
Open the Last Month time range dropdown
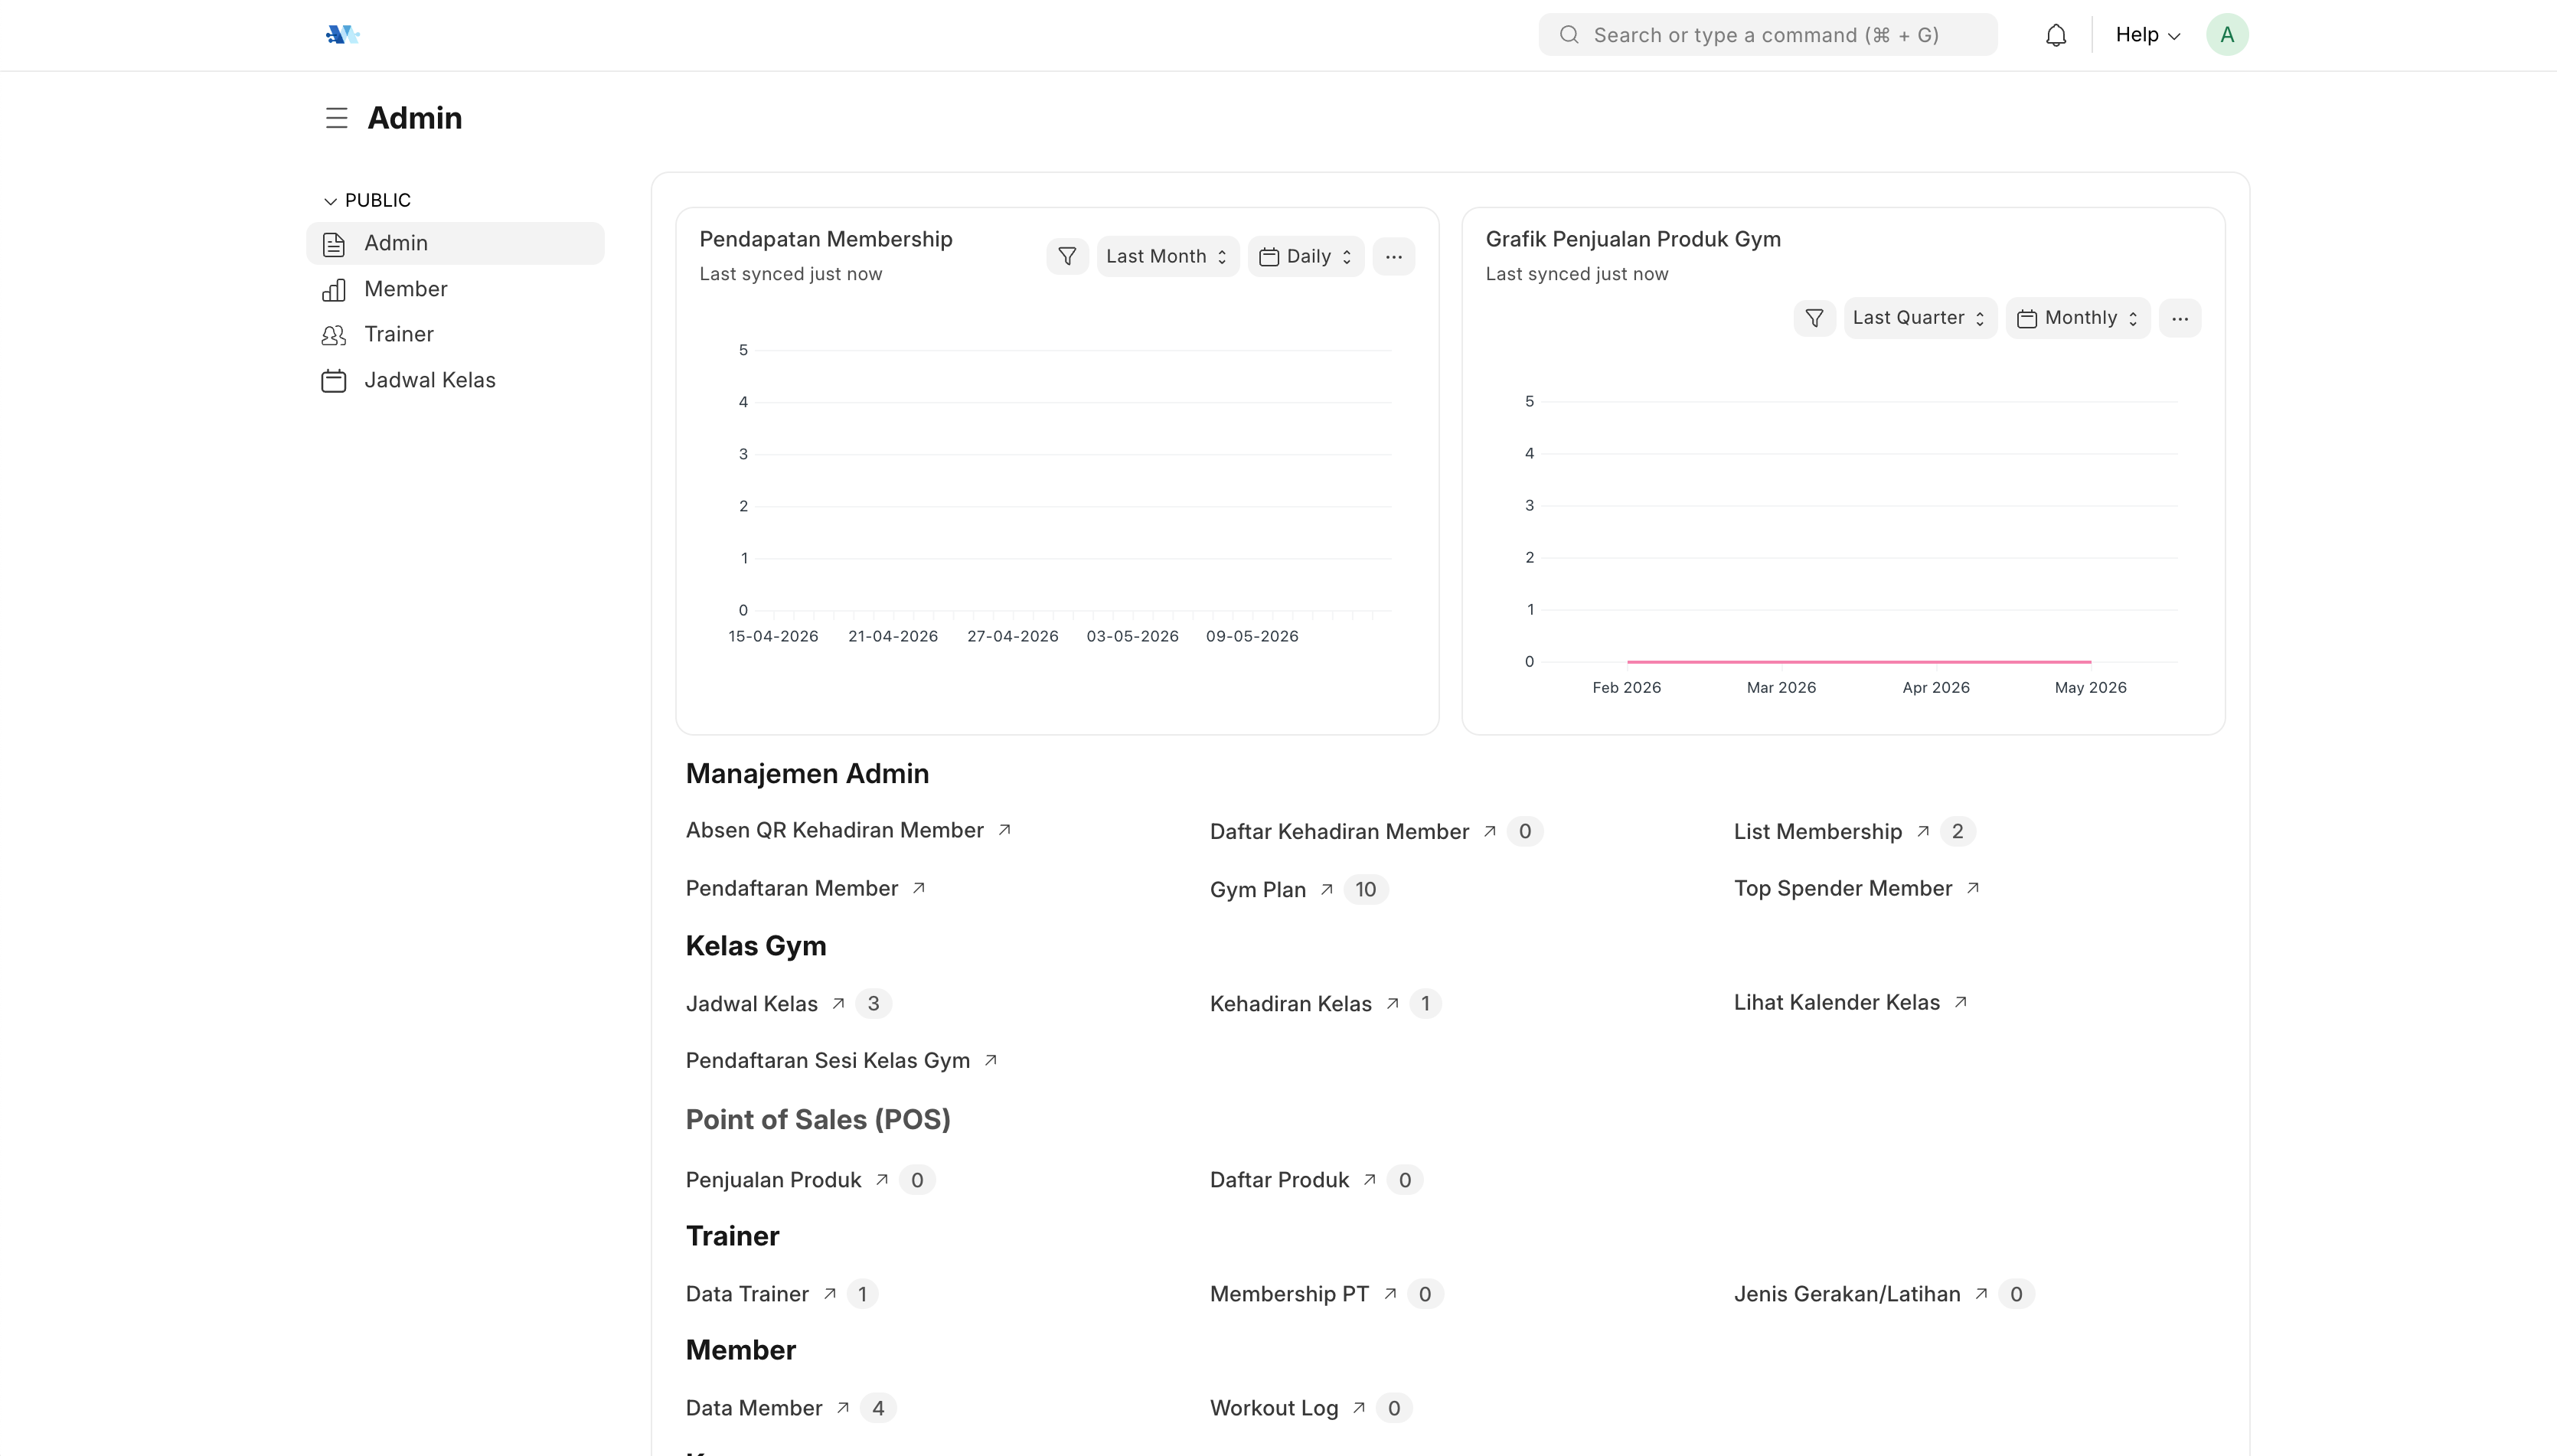coord(1167,257)
